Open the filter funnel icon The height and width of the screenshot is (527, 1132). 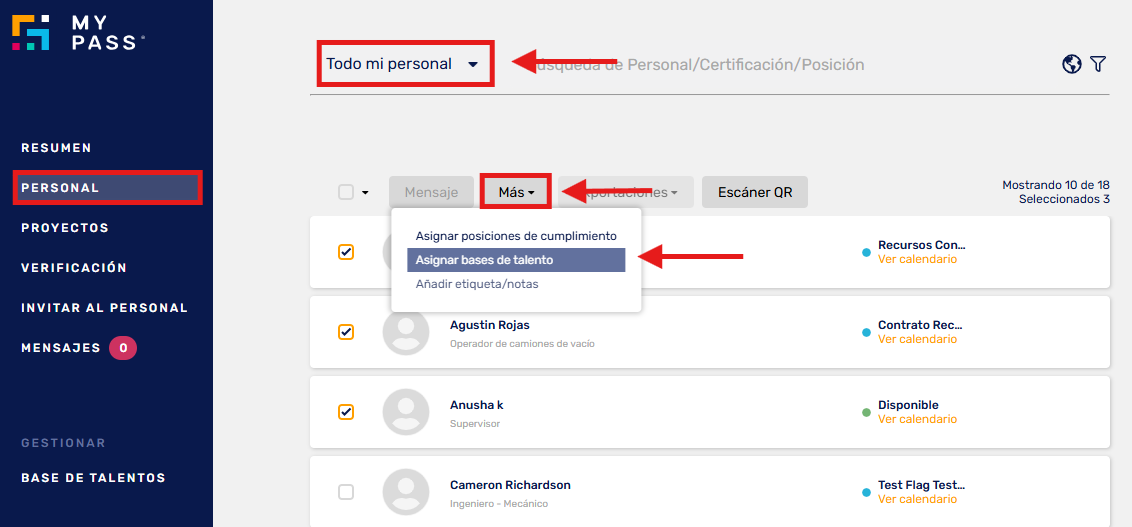click(x=1098, y=64)
